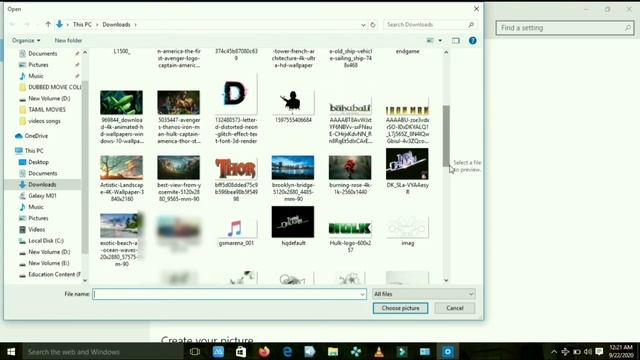This screenshot has height=360, width=640.
Task: Click the Search Downloads box
Action: 430,24
